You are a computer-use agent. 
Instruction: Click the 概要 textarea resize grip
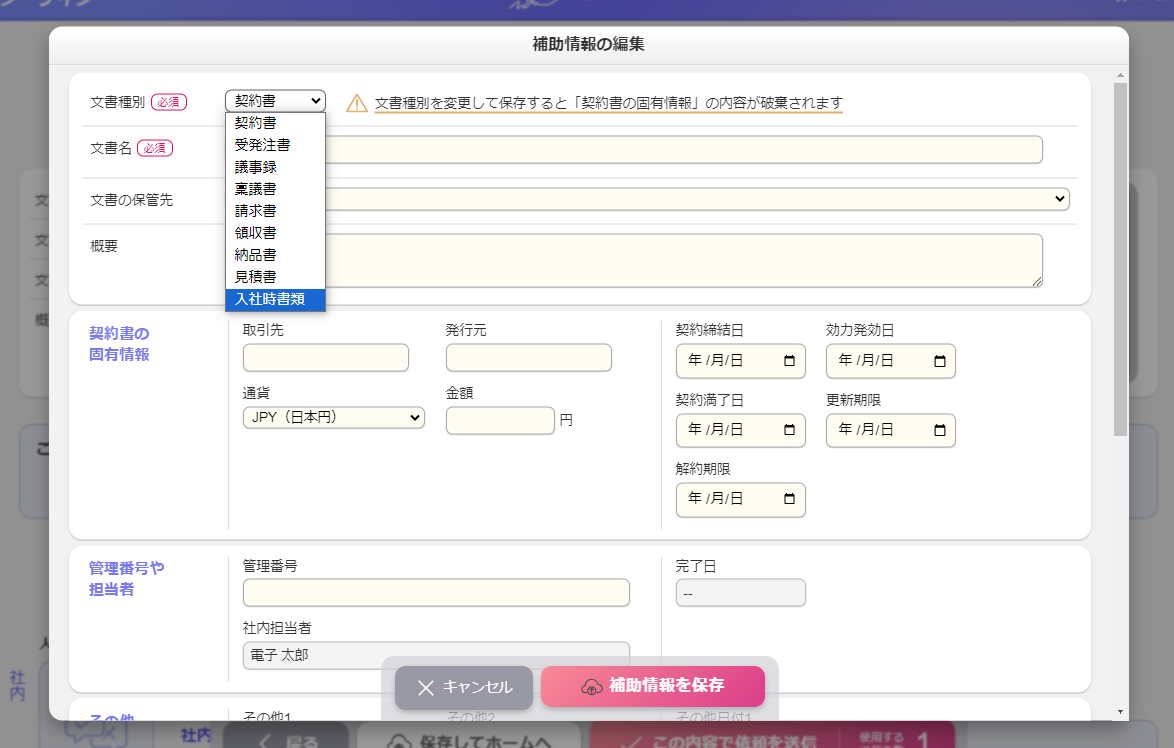[1036, 282]
